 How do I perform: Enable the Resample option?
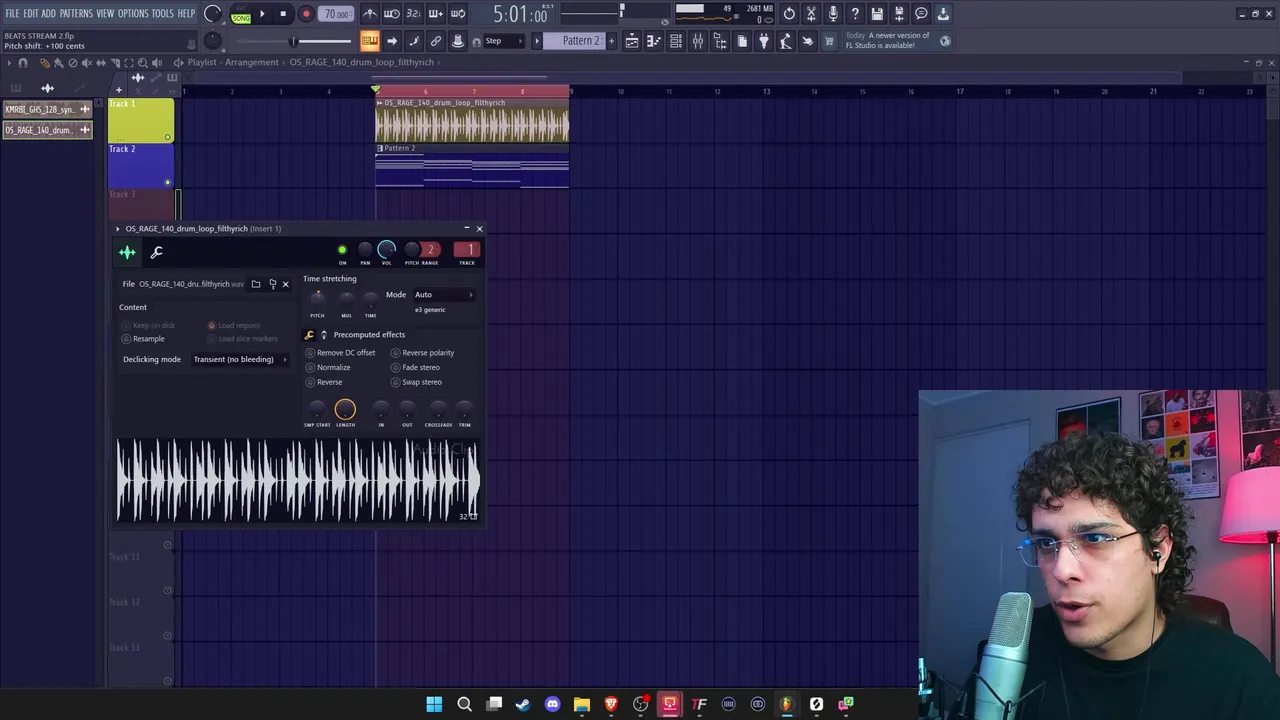coord(142,339)
